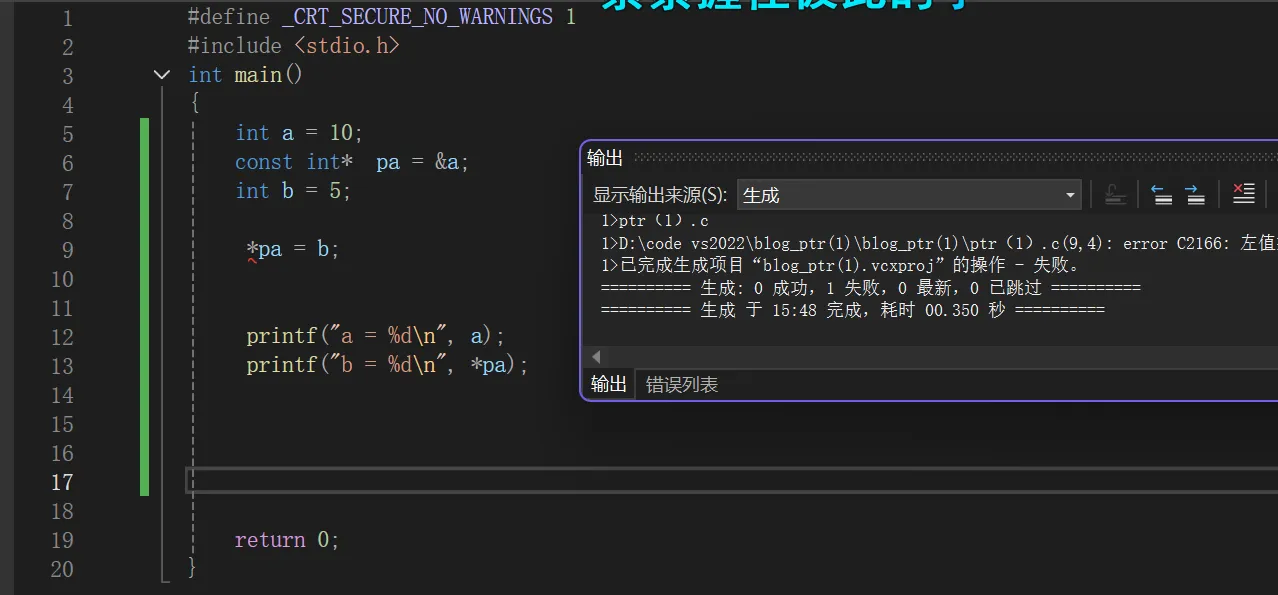
Task: Click the 1>ptr (1).c output line
Action: (x=655, y=221)
